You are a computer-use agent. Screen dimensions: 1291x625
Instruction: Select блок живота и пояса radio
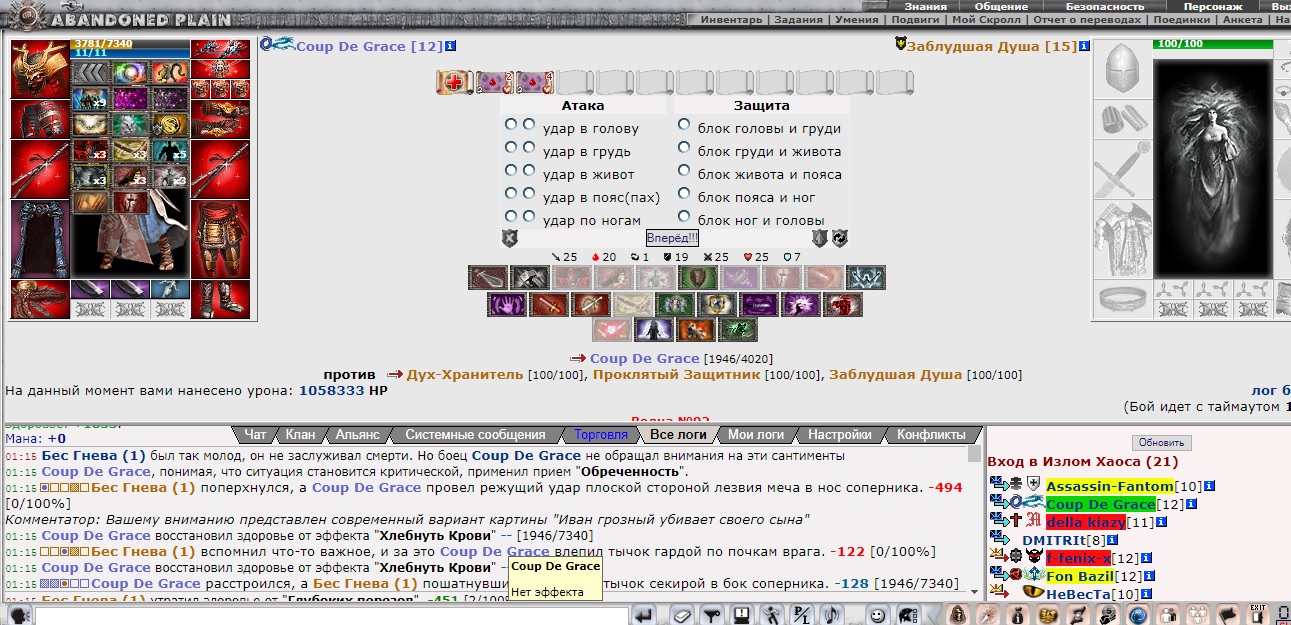(x=684, y=171)
